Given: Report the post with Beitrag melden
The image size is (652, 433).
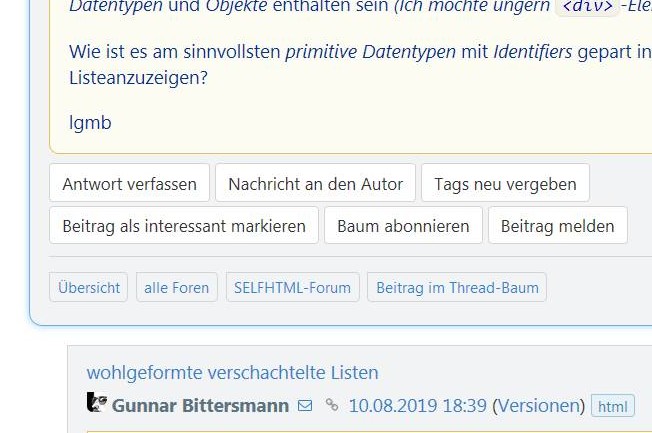Looking at the screenshot, I should [557, 225].
